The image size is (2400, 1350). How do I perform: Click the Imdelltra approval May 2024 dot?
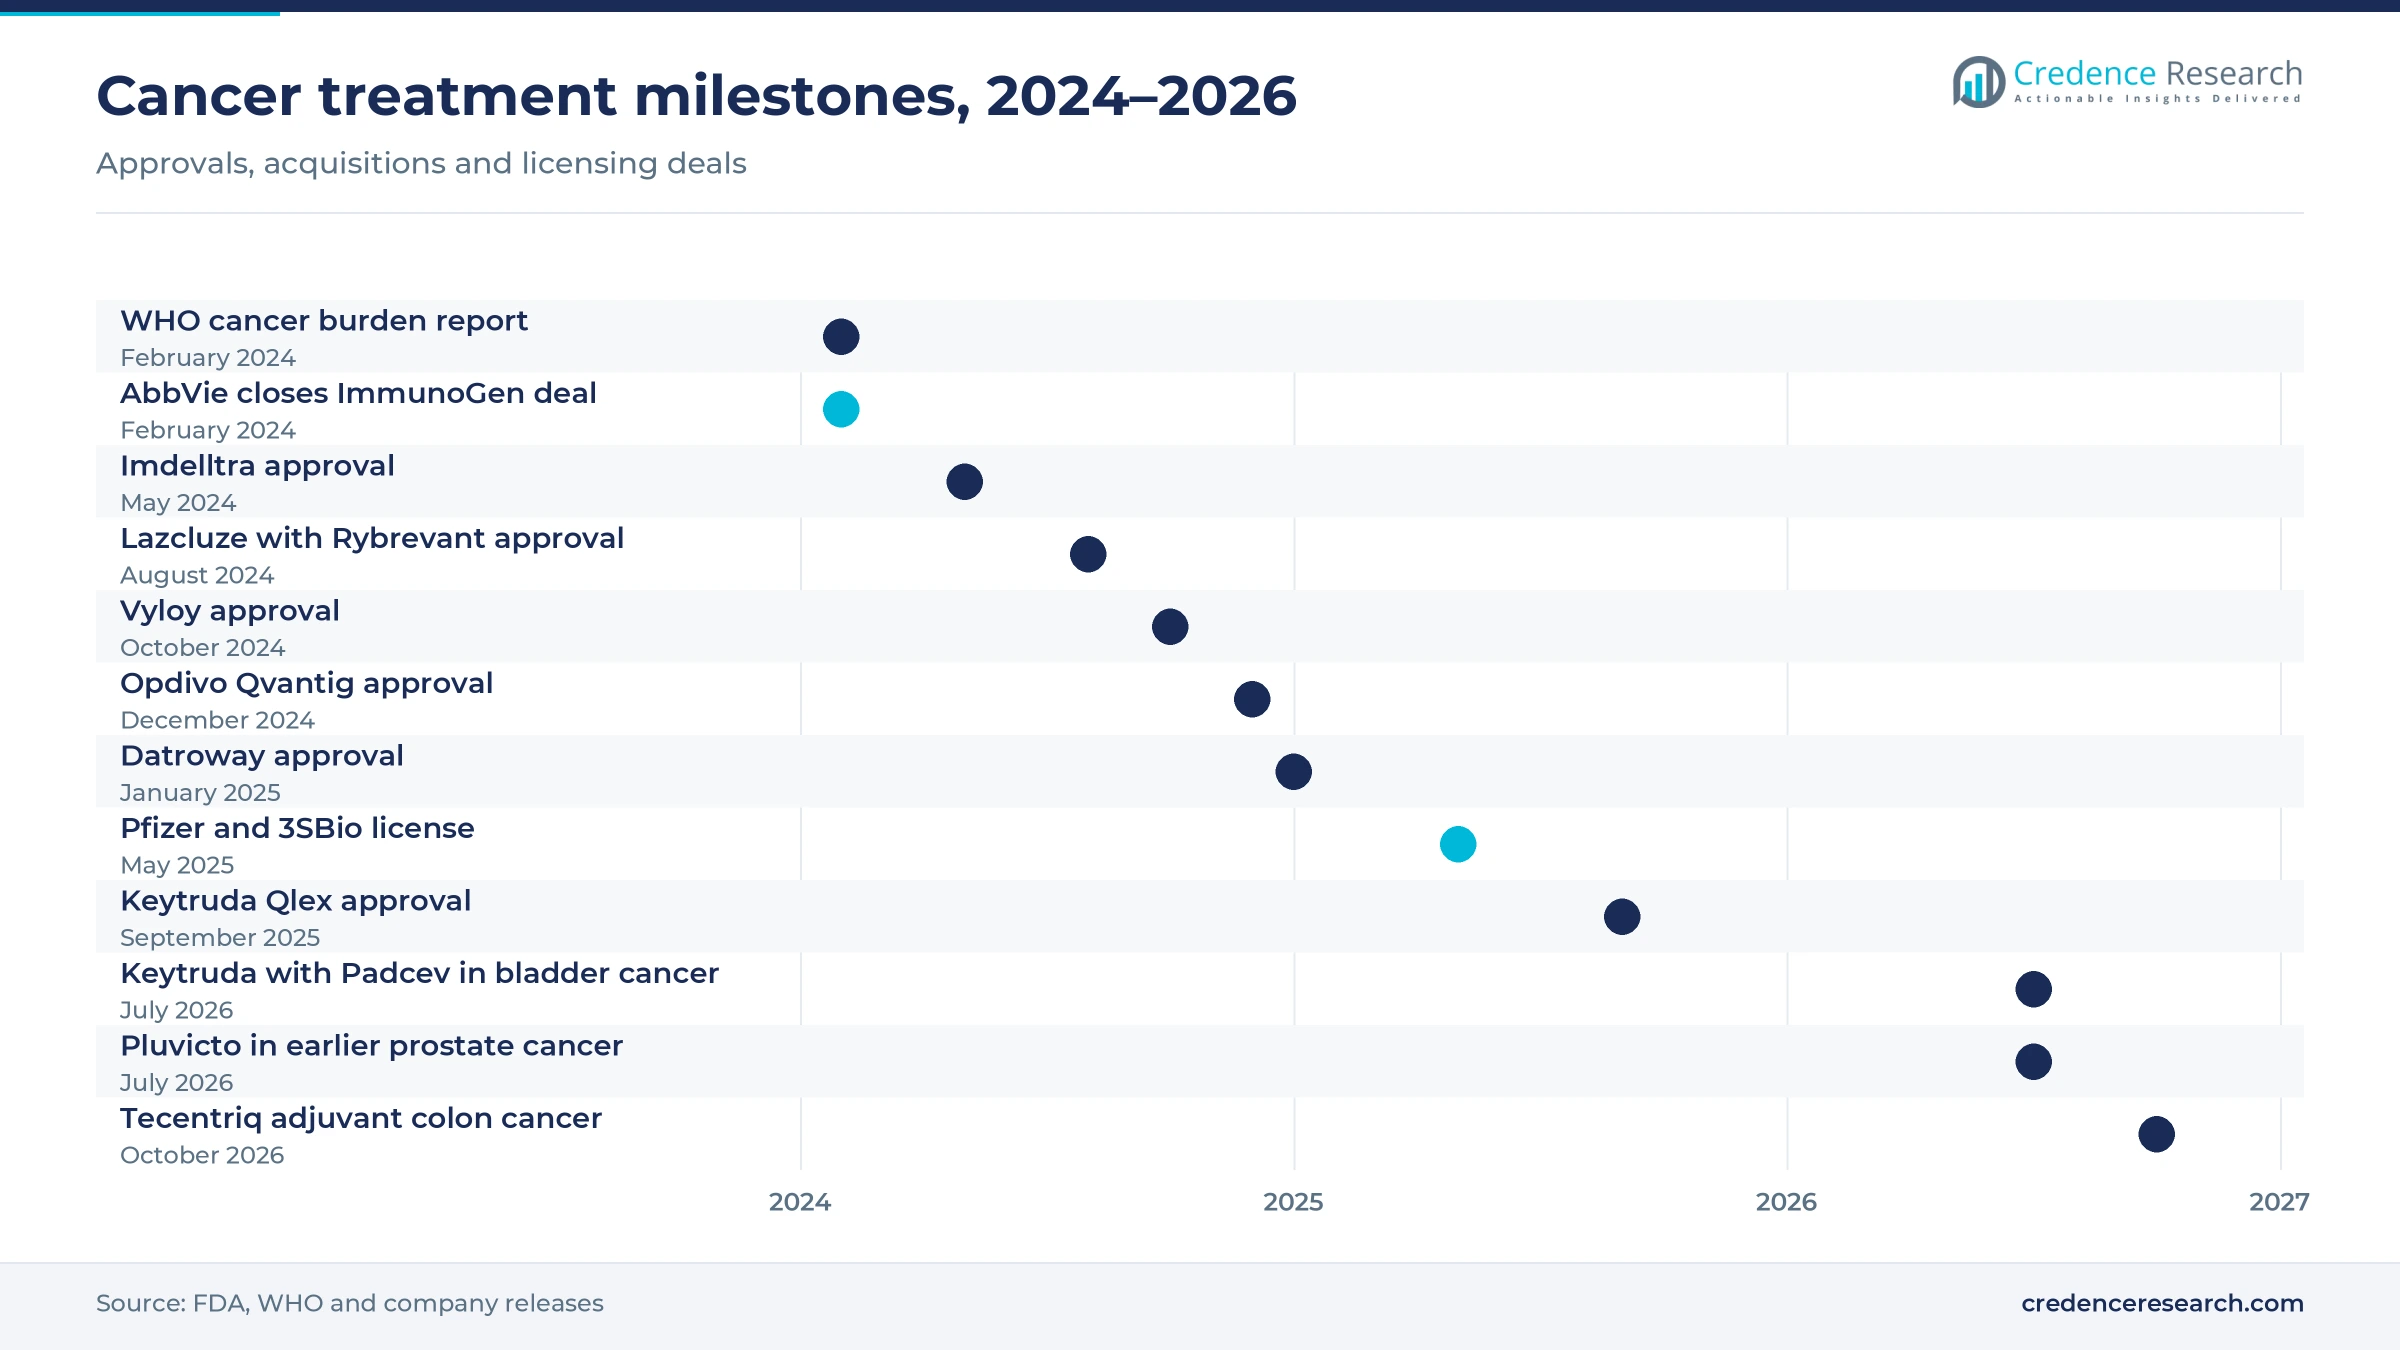click(964, 482)
